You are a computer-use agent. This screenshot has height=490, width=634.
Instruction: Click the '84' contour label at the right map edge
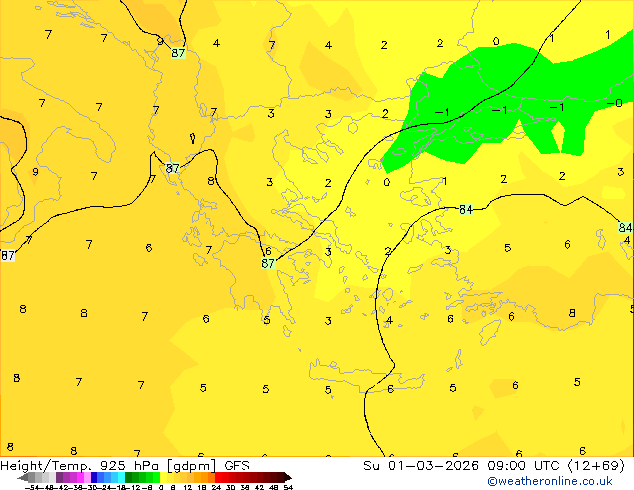625,228
